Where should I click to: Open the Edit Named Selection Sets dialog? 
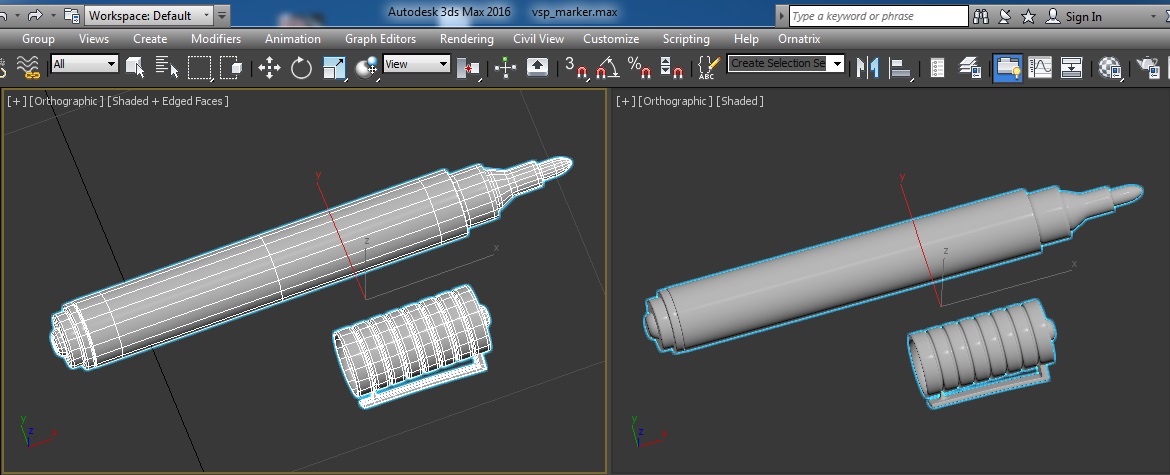click(707, 68)
